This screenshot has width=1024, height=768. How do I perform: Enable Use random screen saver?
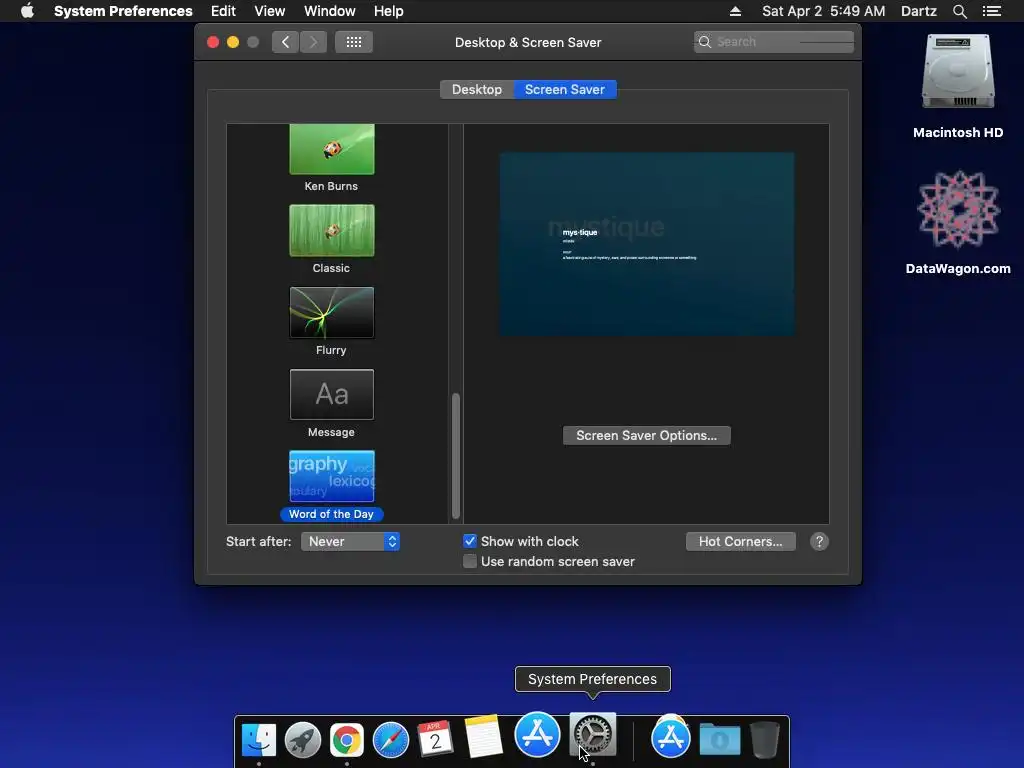click(x=470, y=561)
